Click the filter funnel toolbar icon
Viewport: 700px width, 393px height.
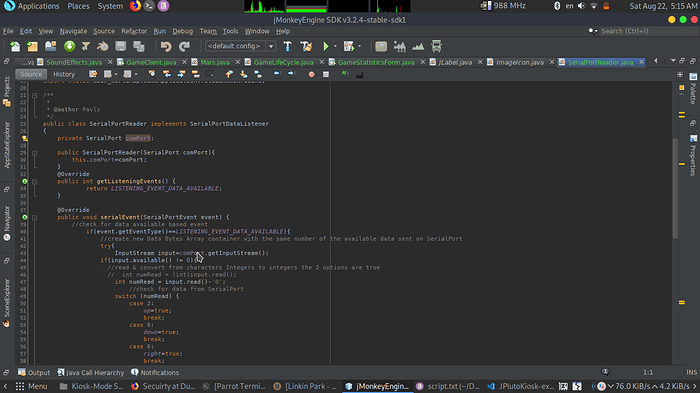click(x=86, y=46)
